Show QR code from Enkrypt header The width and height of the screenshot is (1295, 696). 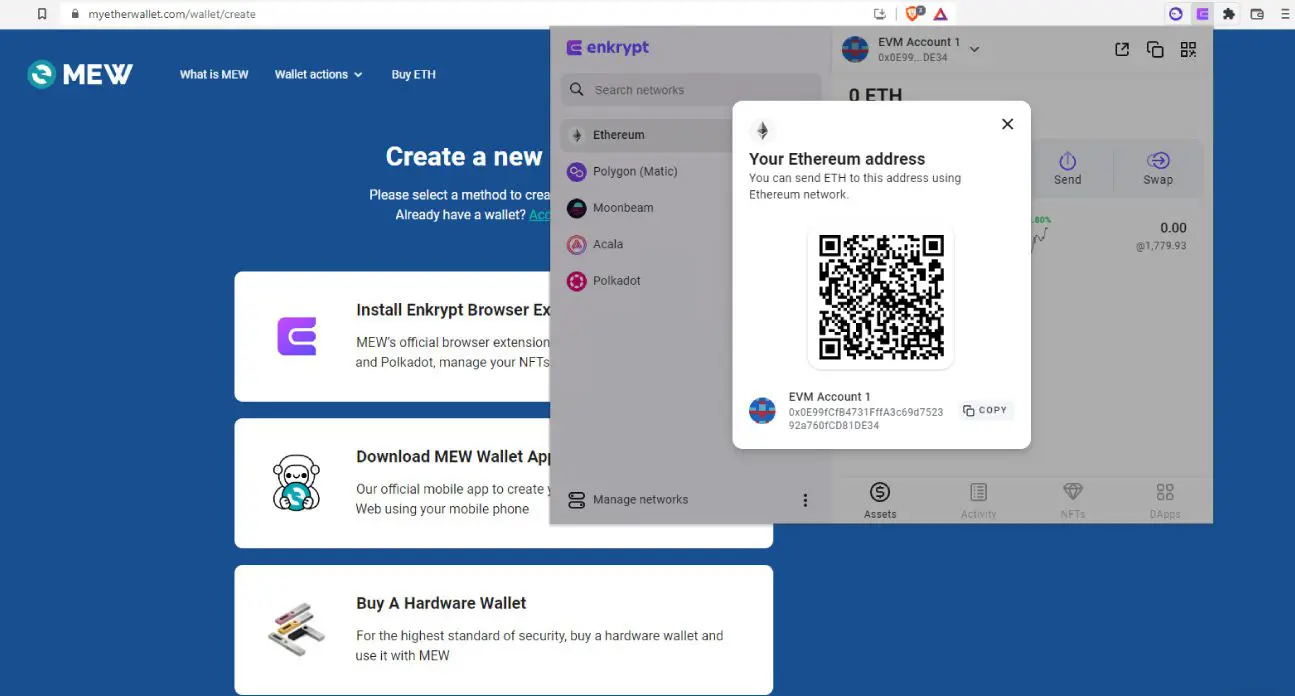(1188, 49)
